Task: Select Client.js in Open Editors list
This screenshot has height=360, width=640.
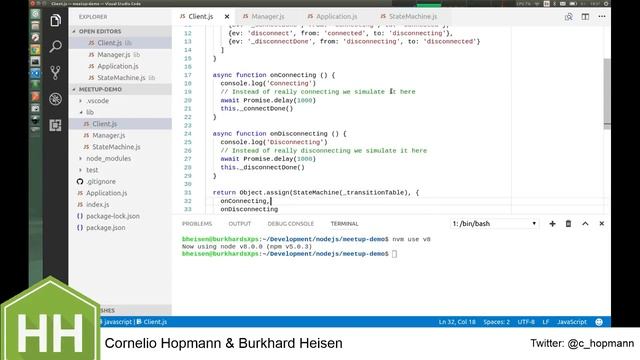Action: (120, 43)
